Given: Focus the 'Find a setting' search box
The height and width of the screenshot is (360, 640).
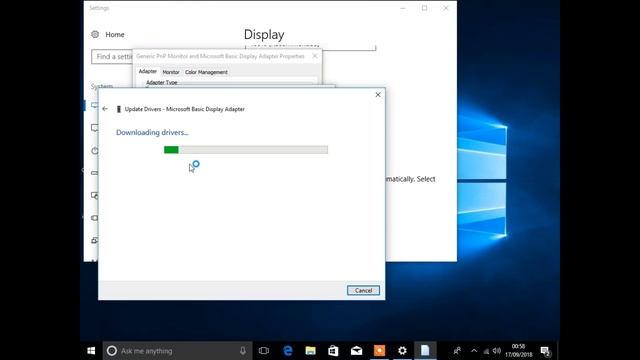Looking at the screenshot, I should tap(112, 57).
